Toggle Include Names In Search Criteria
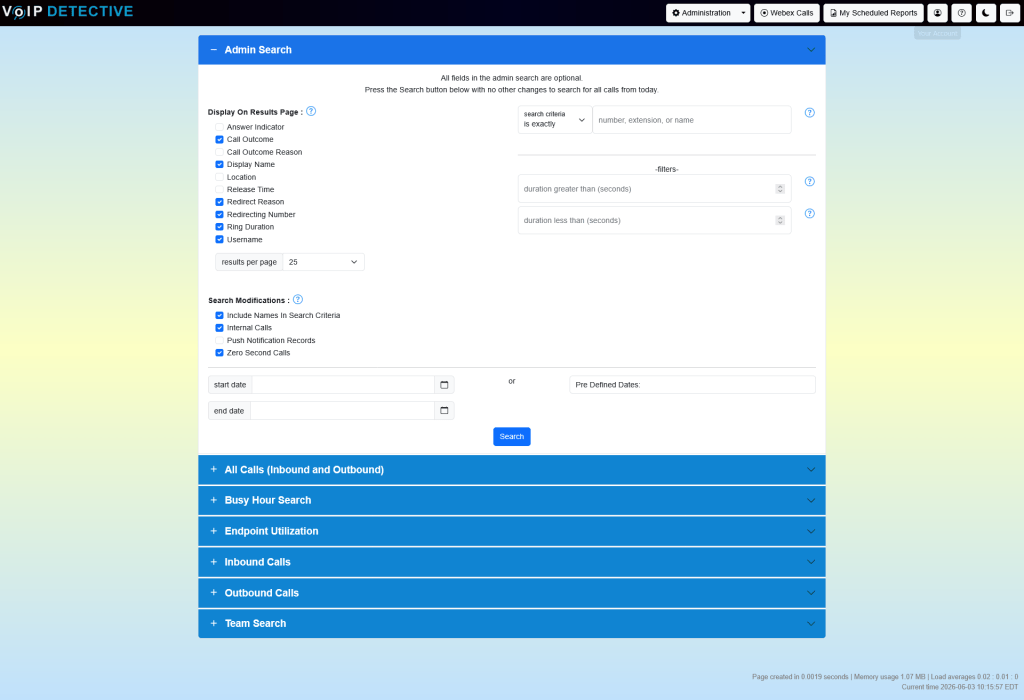The image size is (1024, 700). coord(219,315)
